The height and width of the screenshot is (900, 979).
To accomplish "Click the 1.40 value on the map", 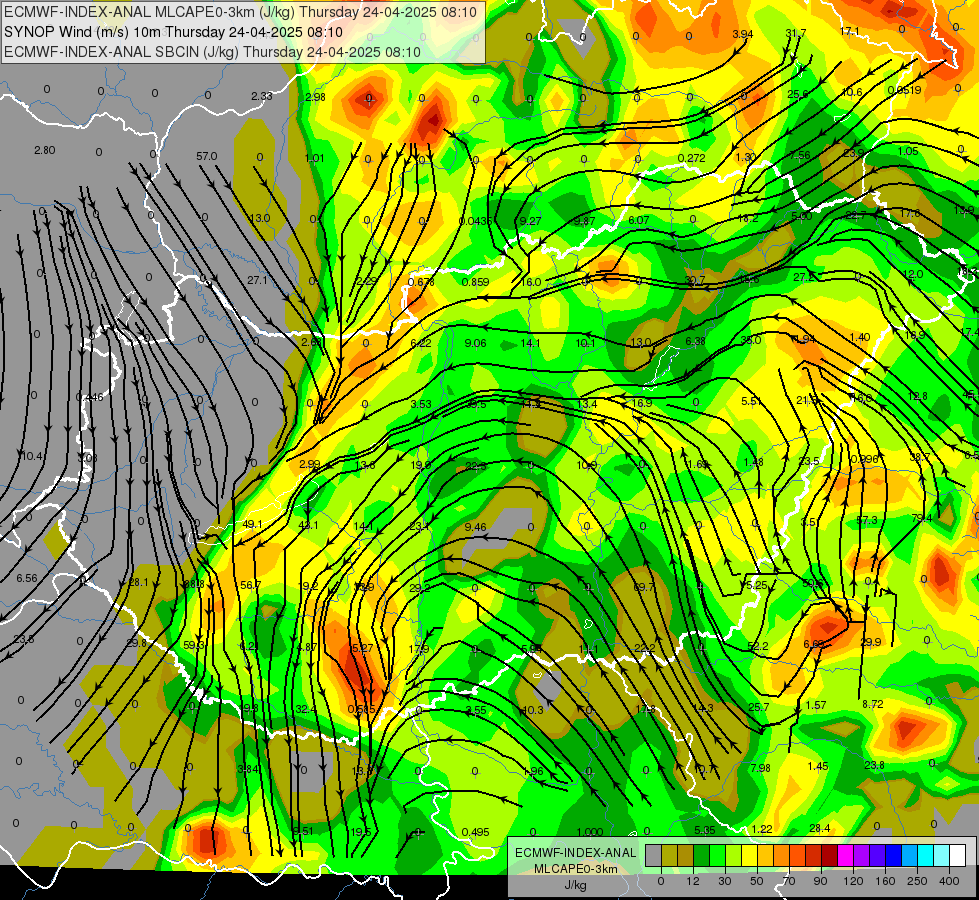I will click(860, 337).
